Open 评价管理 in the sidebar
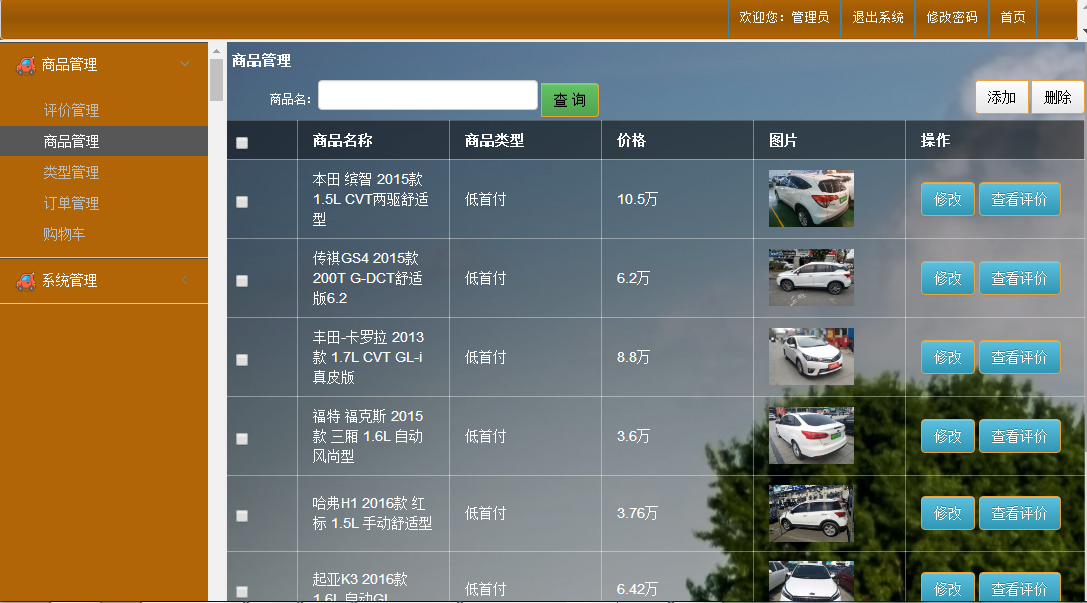 coord(71,110)
